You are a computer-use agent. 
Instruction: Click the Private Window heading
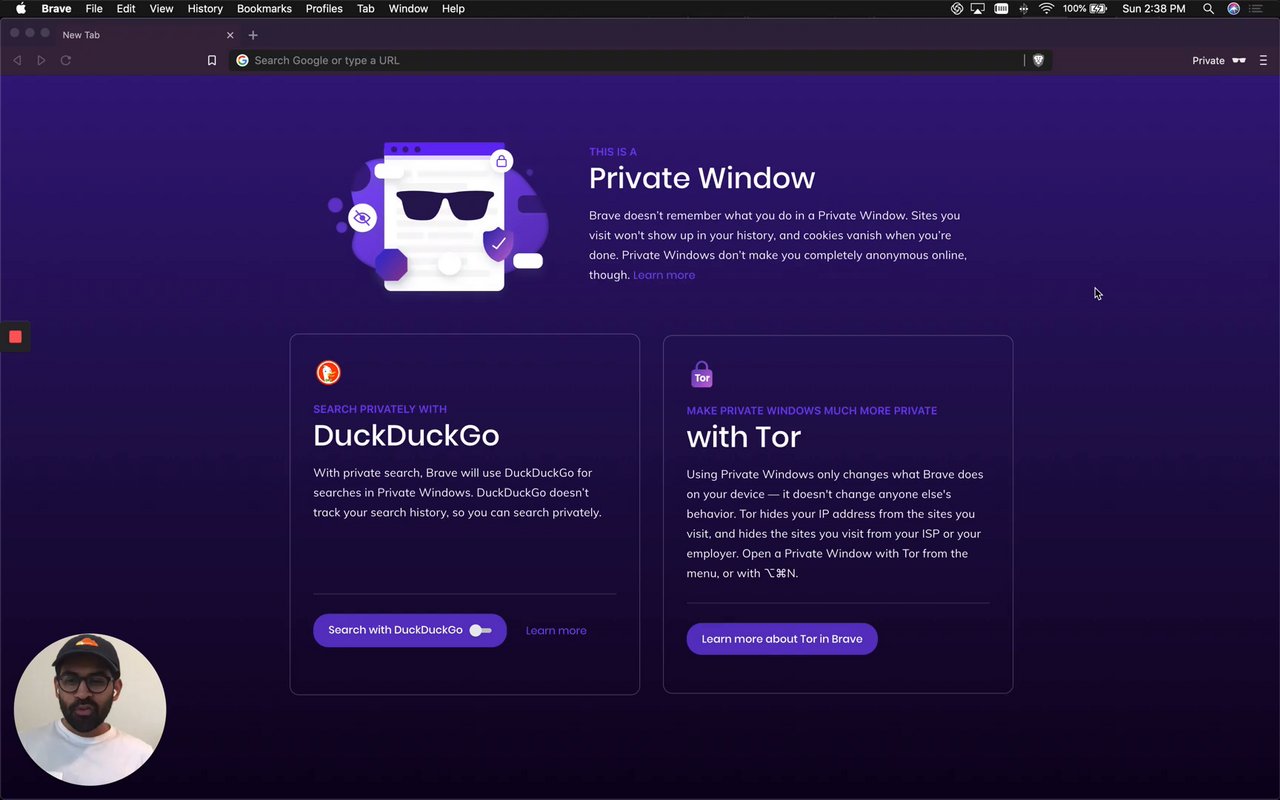[702, 178]
